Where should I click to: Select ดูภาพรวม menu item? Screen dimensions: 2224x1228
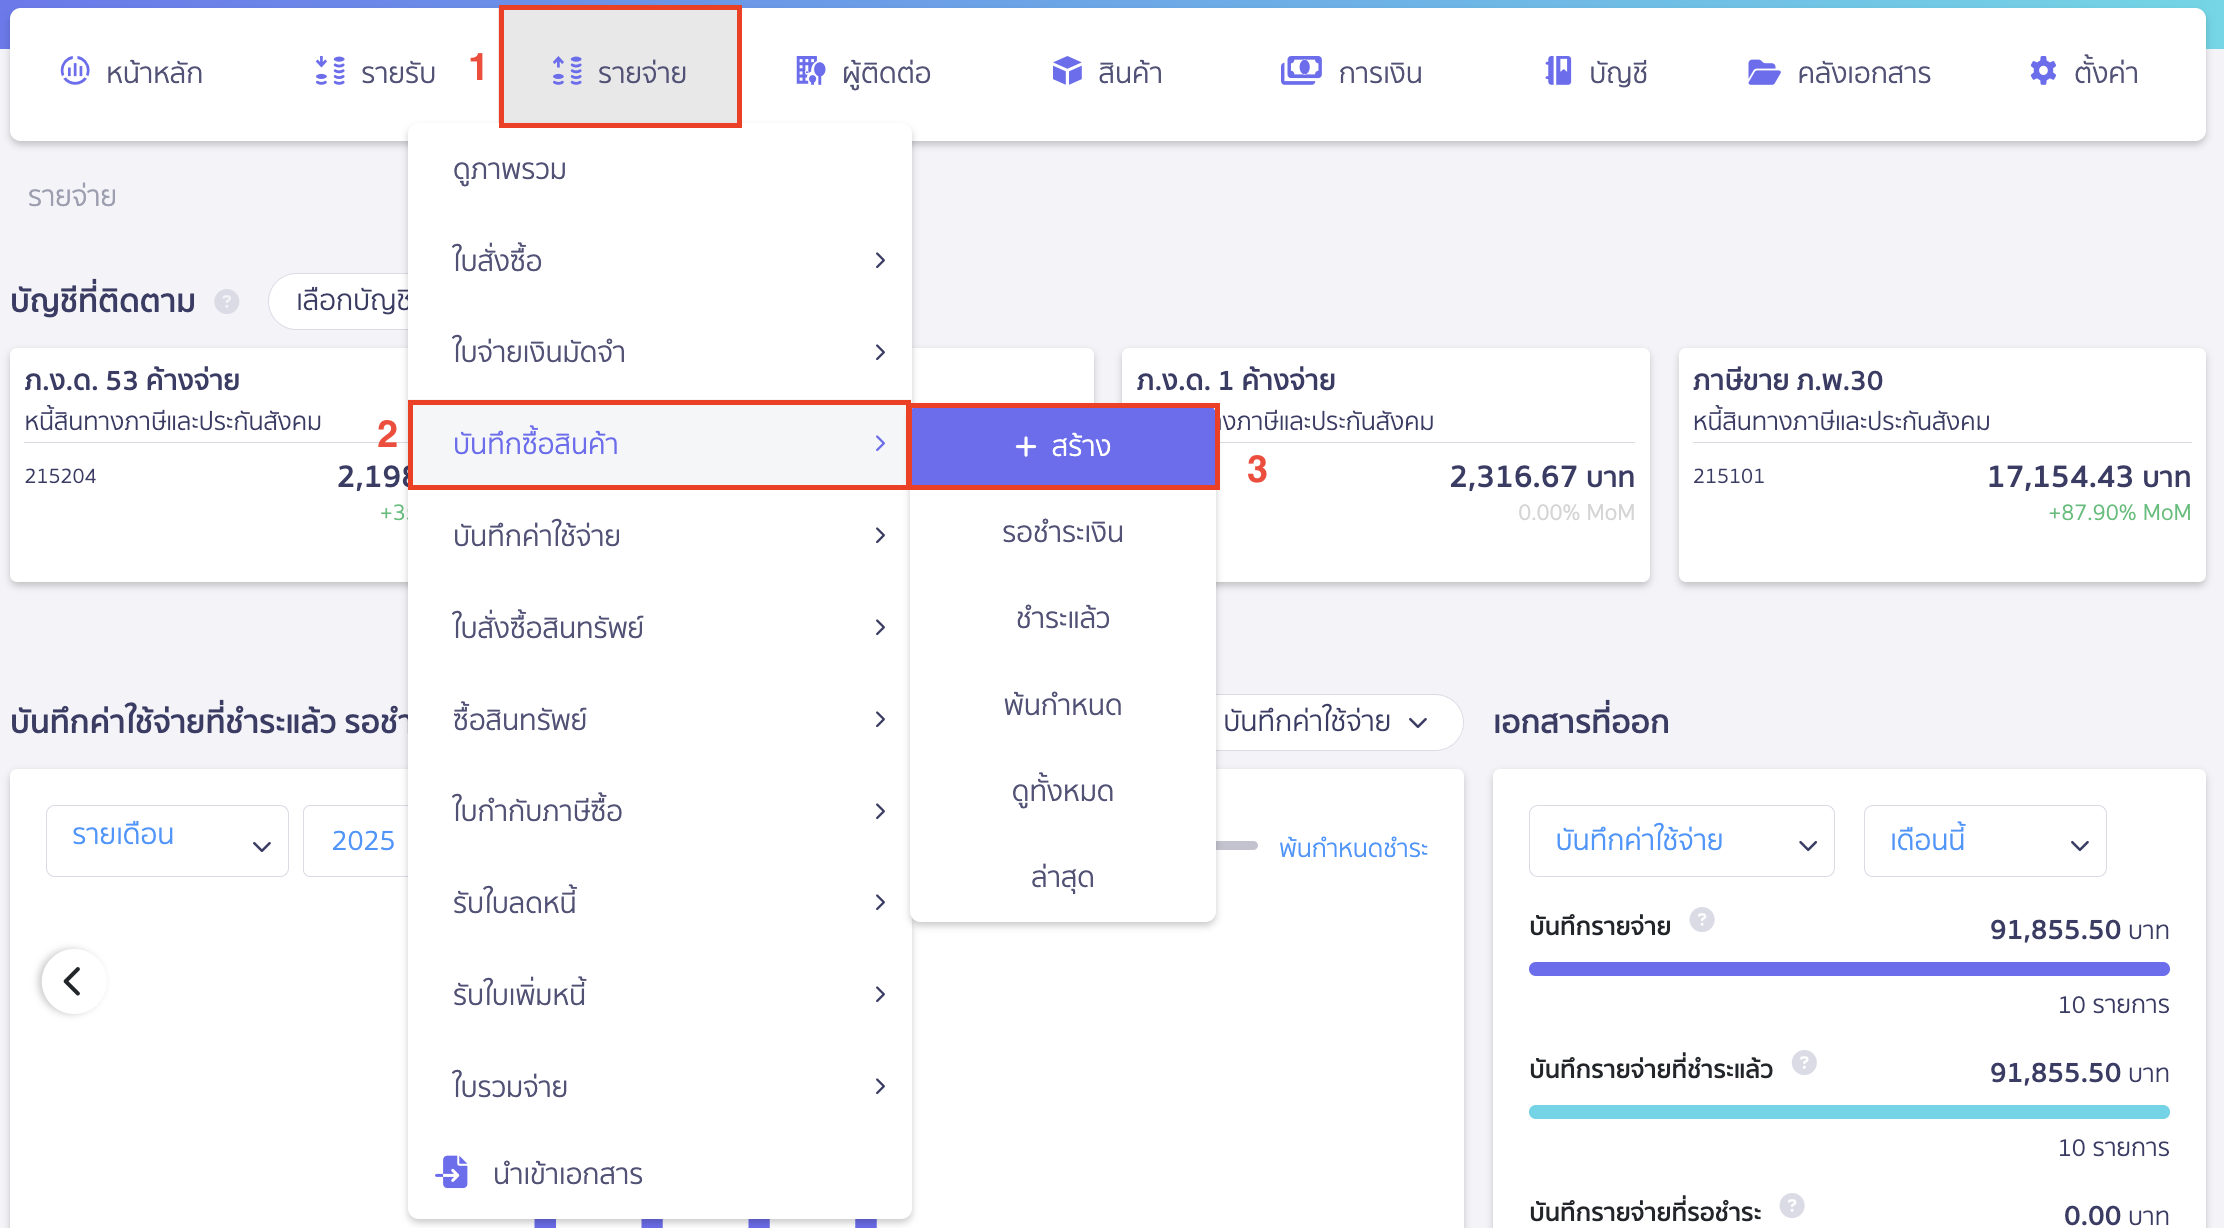pyautogui.click(x=660, y=170)
